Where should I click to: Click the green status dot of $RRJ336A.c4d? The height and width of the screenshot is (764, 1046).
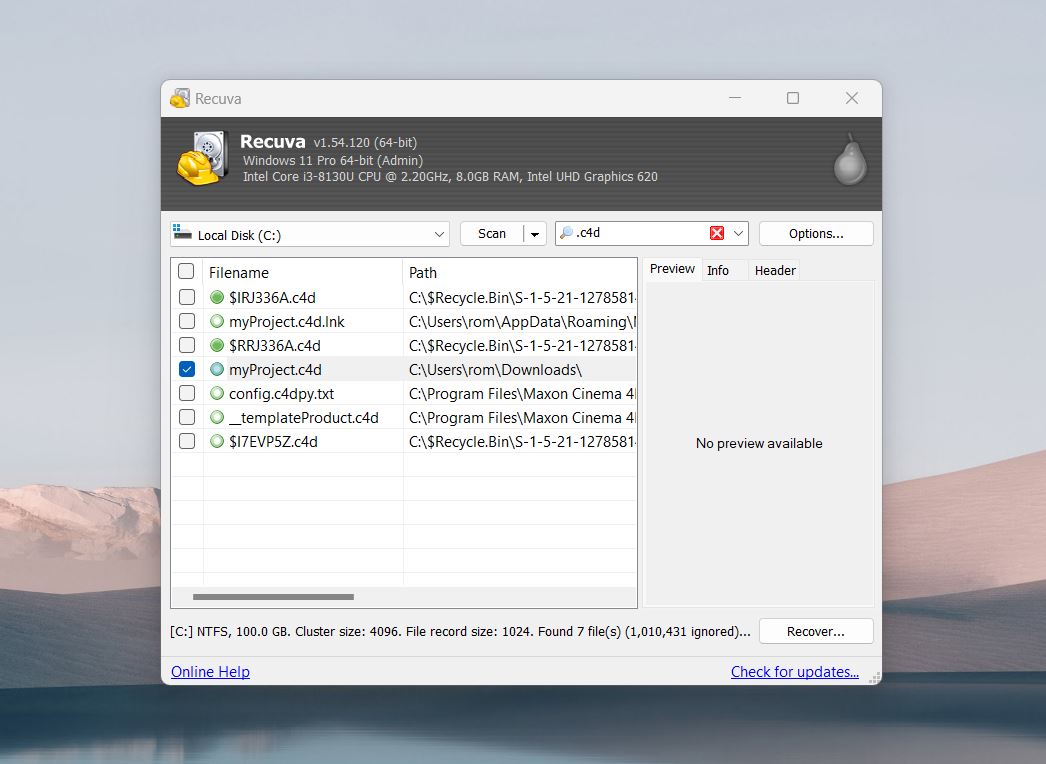pyautogui.click(x=217, y=345)
